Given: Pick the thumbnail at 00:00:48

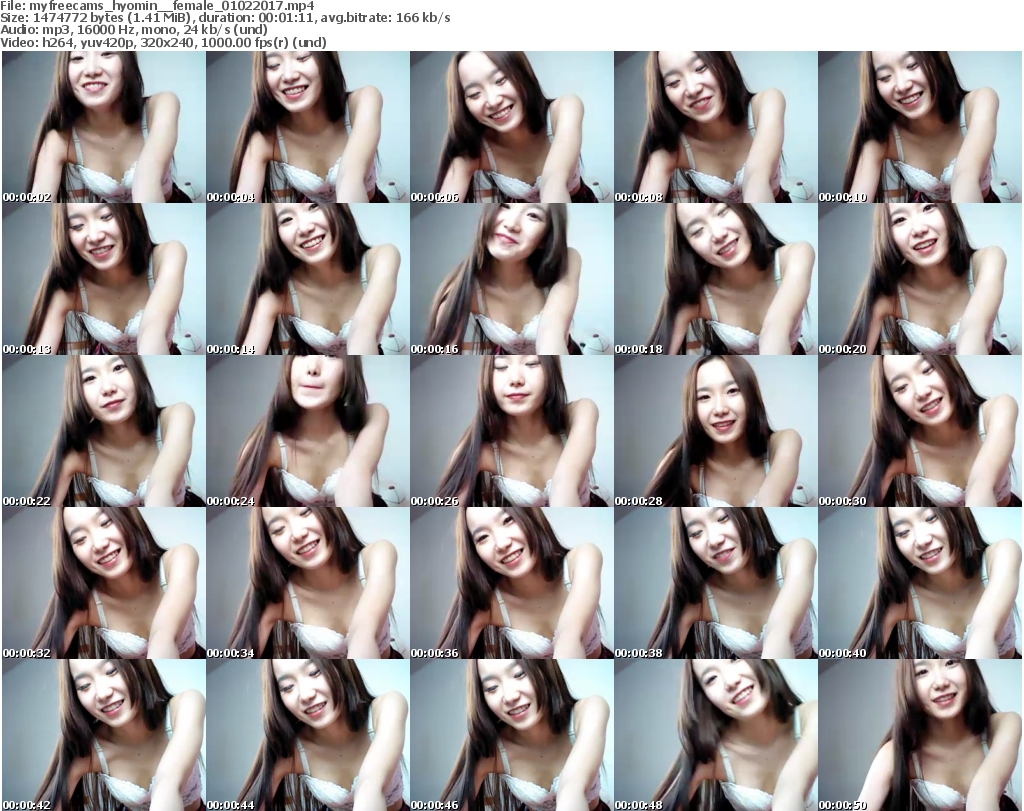Looking at the screenshot, I should point(715,735).
